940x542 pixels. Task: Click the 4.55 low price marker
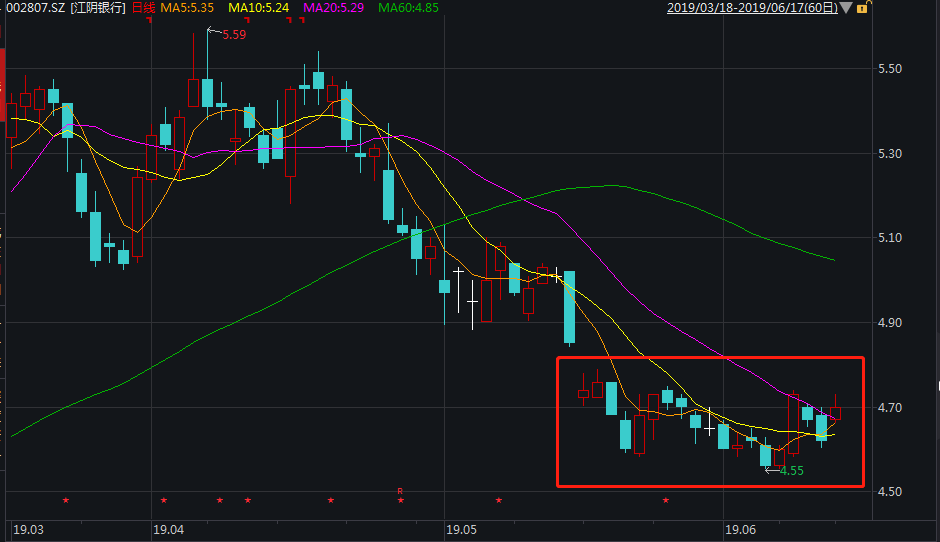[791, 470]
